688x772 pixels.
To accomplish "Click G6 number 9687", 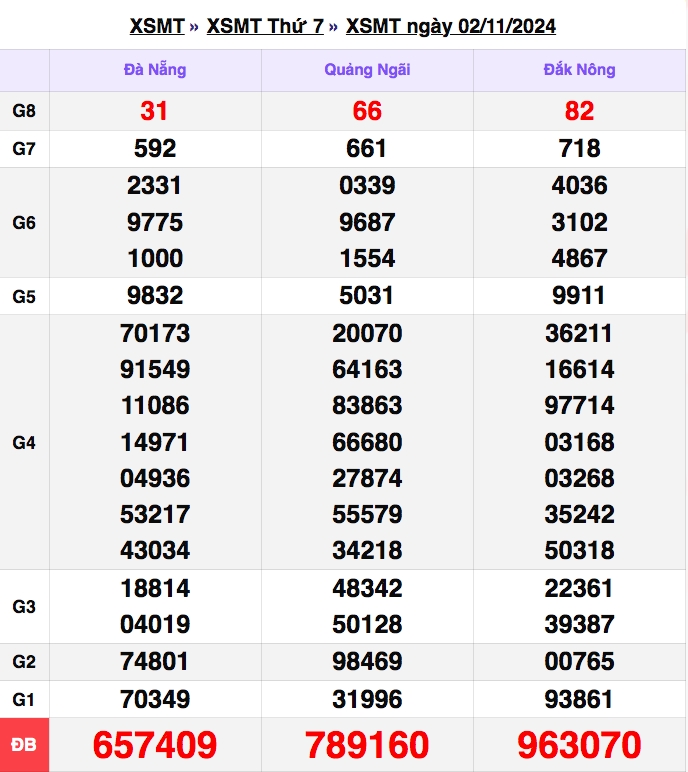I will tap(367, 223).
